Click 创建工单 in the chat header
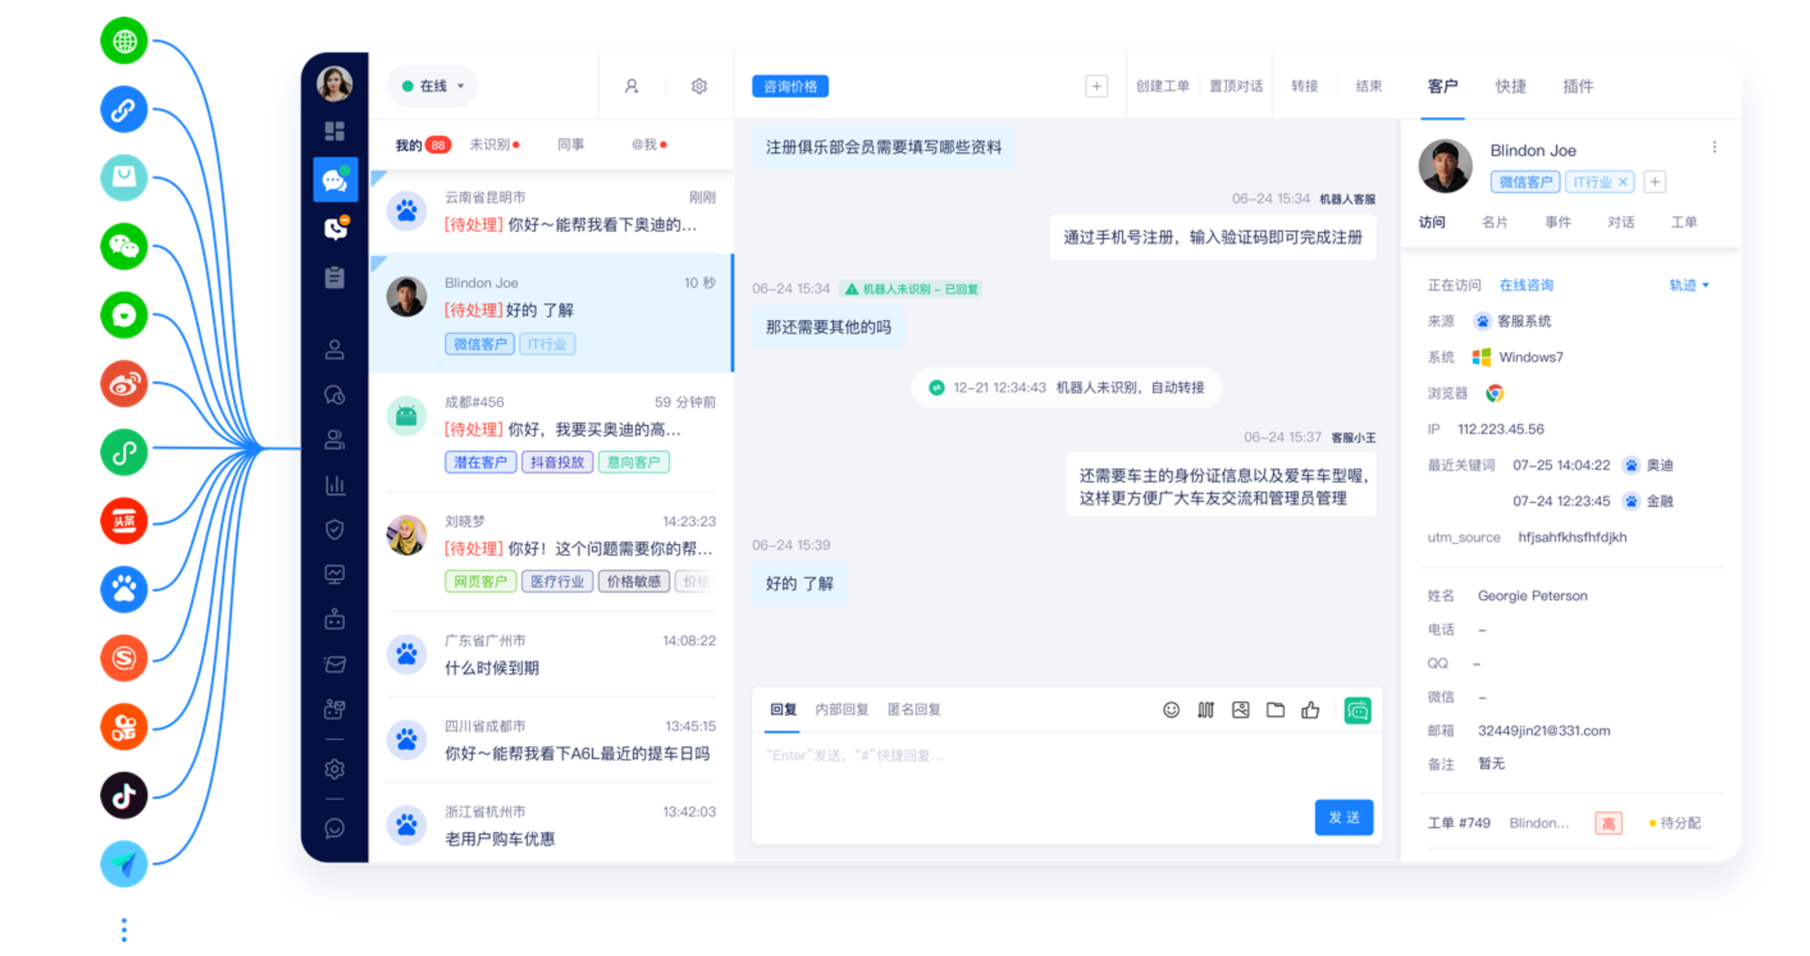The height and width of the screenshot is (956, 1810). tap(1162, 87)
